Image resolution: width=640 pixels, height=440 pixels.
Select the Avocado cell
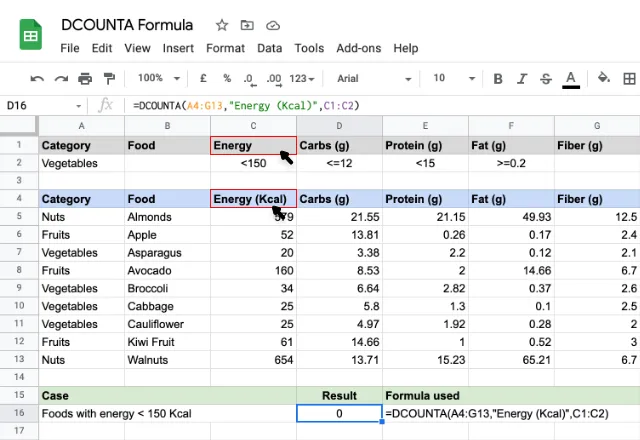(x=167, y=270)
